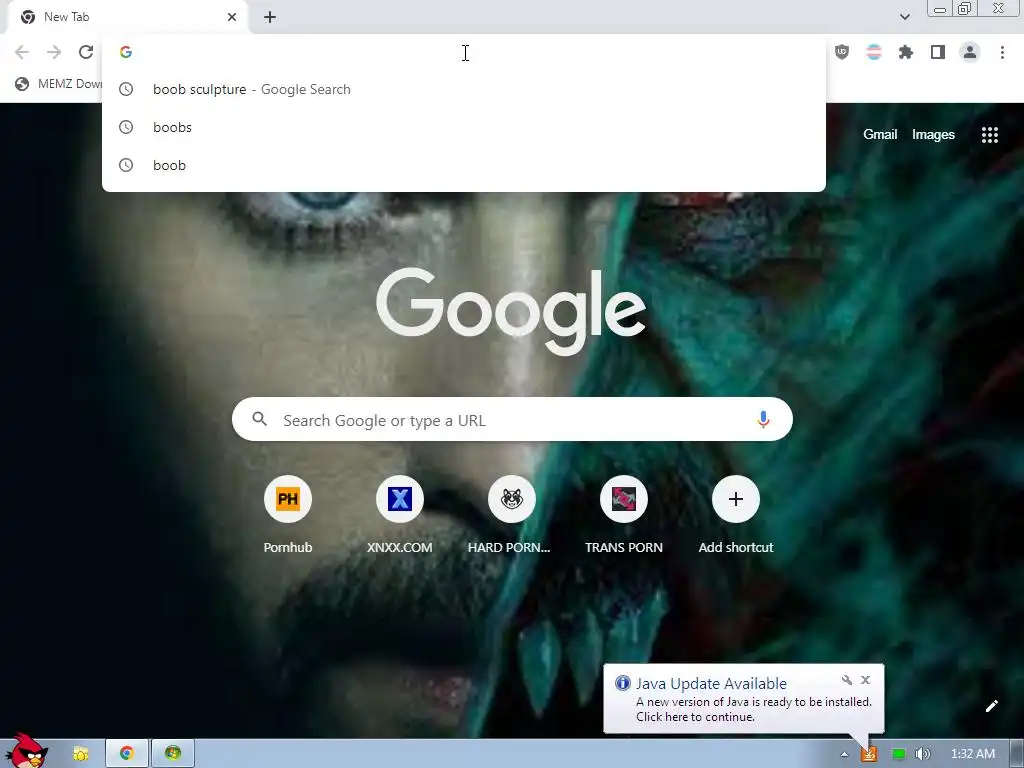Open the third taskbar globe app button
The width and height of the screenshot is (1024, 768).
(x=173, y=754)
